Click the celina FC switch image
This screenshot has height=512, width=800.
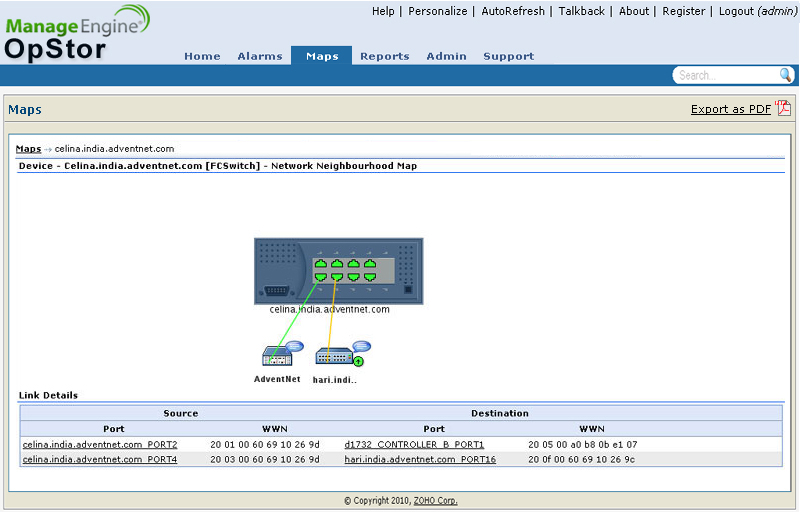pos(338,270)
